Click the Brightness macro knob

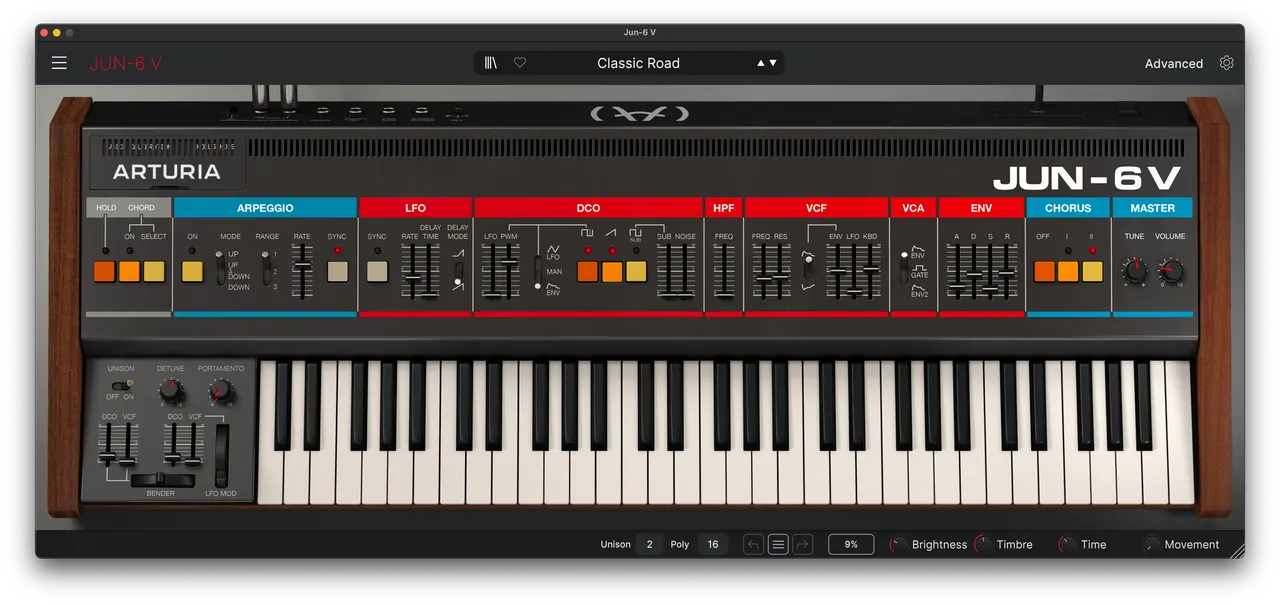pyautogui.click(x=899, y=545)
